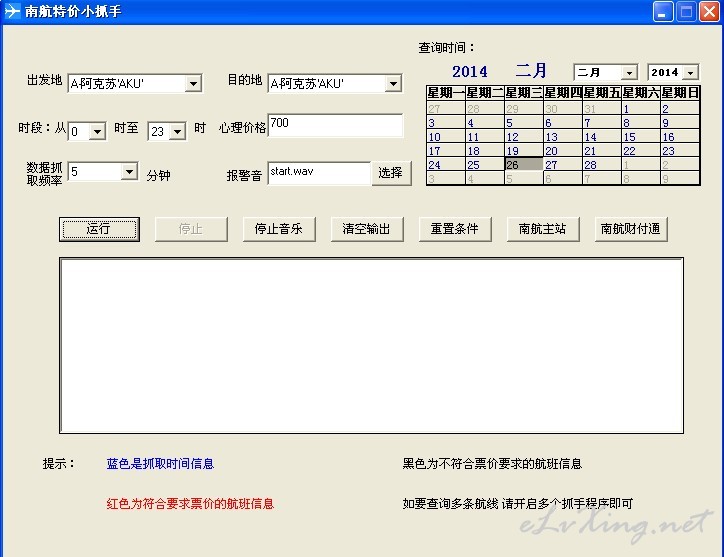Click calendar date 28

pos(602,164)
